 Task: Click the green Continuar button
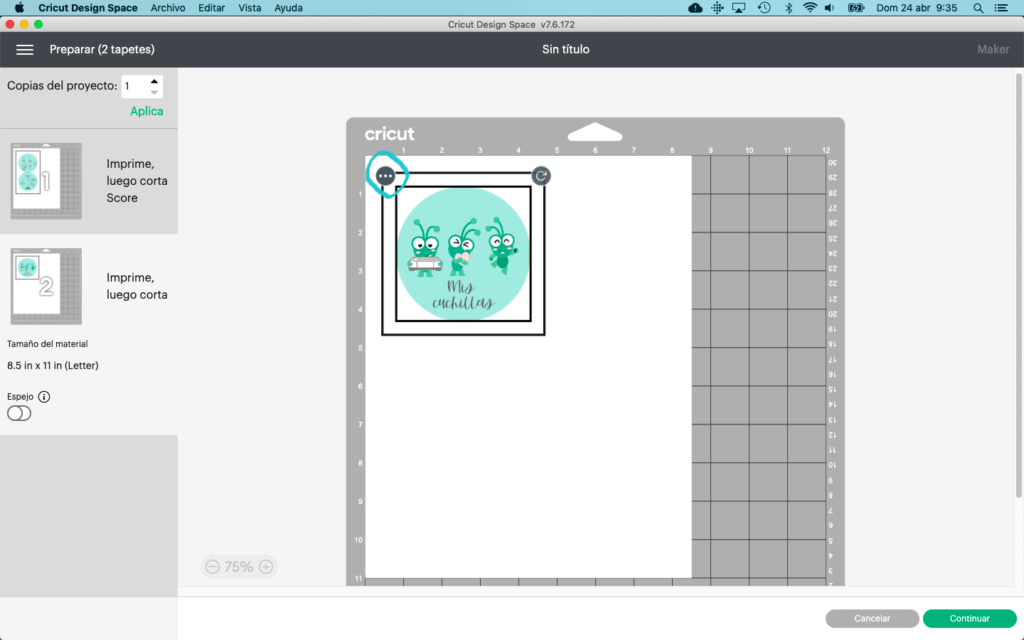969,618
